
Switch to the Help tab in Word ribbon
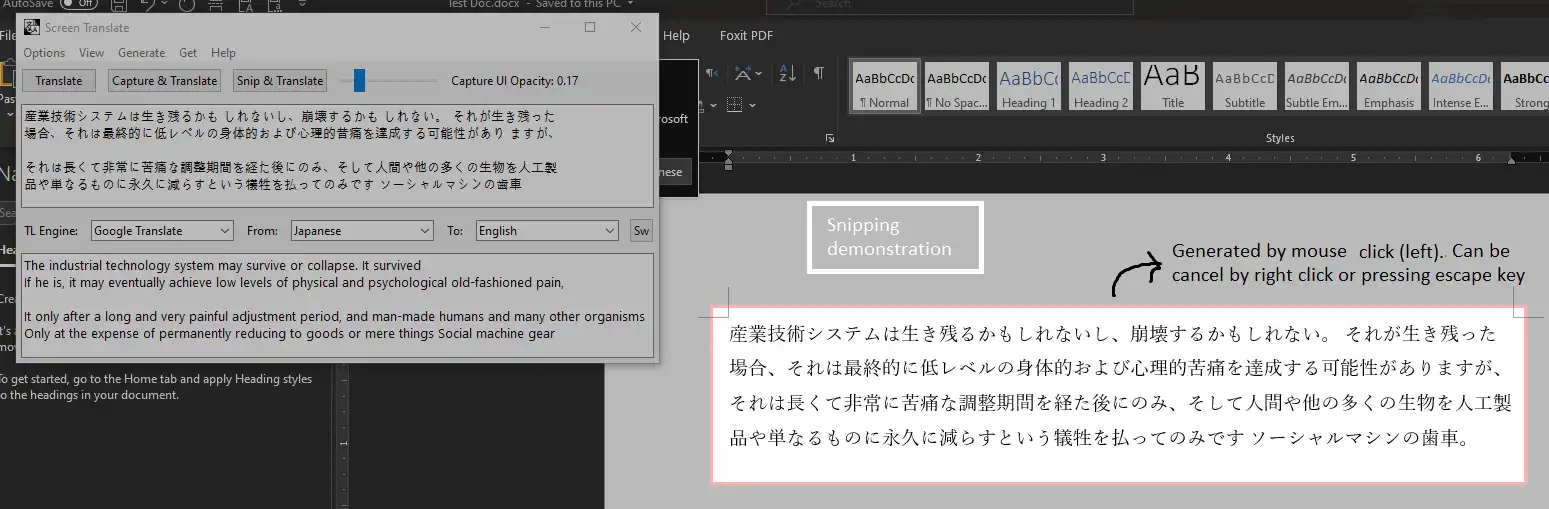pyautogui.click(x=676, y=36)
